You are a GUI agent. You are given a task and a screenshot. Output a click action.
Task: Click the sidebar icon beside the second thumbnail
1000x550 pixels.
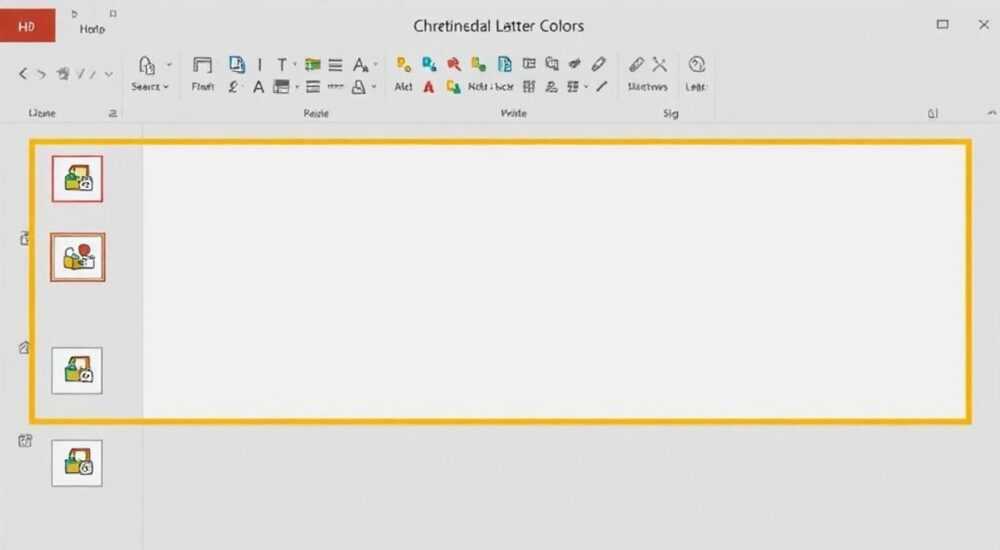[24, 239]
